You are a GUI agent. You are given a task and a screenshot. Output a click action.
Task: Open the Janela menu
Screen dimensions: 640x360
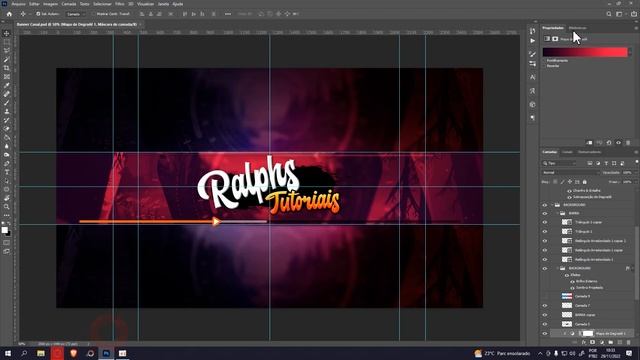coord(163,4)
